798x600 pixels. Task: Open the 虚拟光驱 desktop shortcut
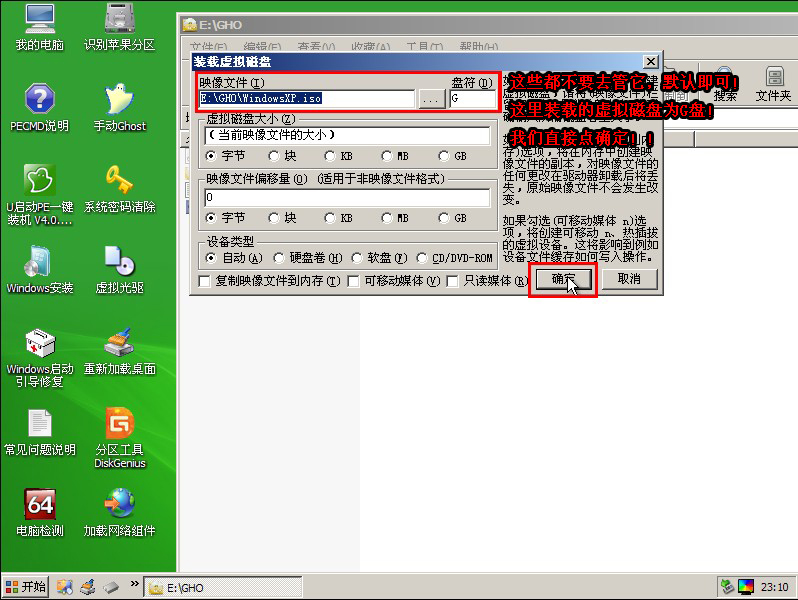point(119,262)
